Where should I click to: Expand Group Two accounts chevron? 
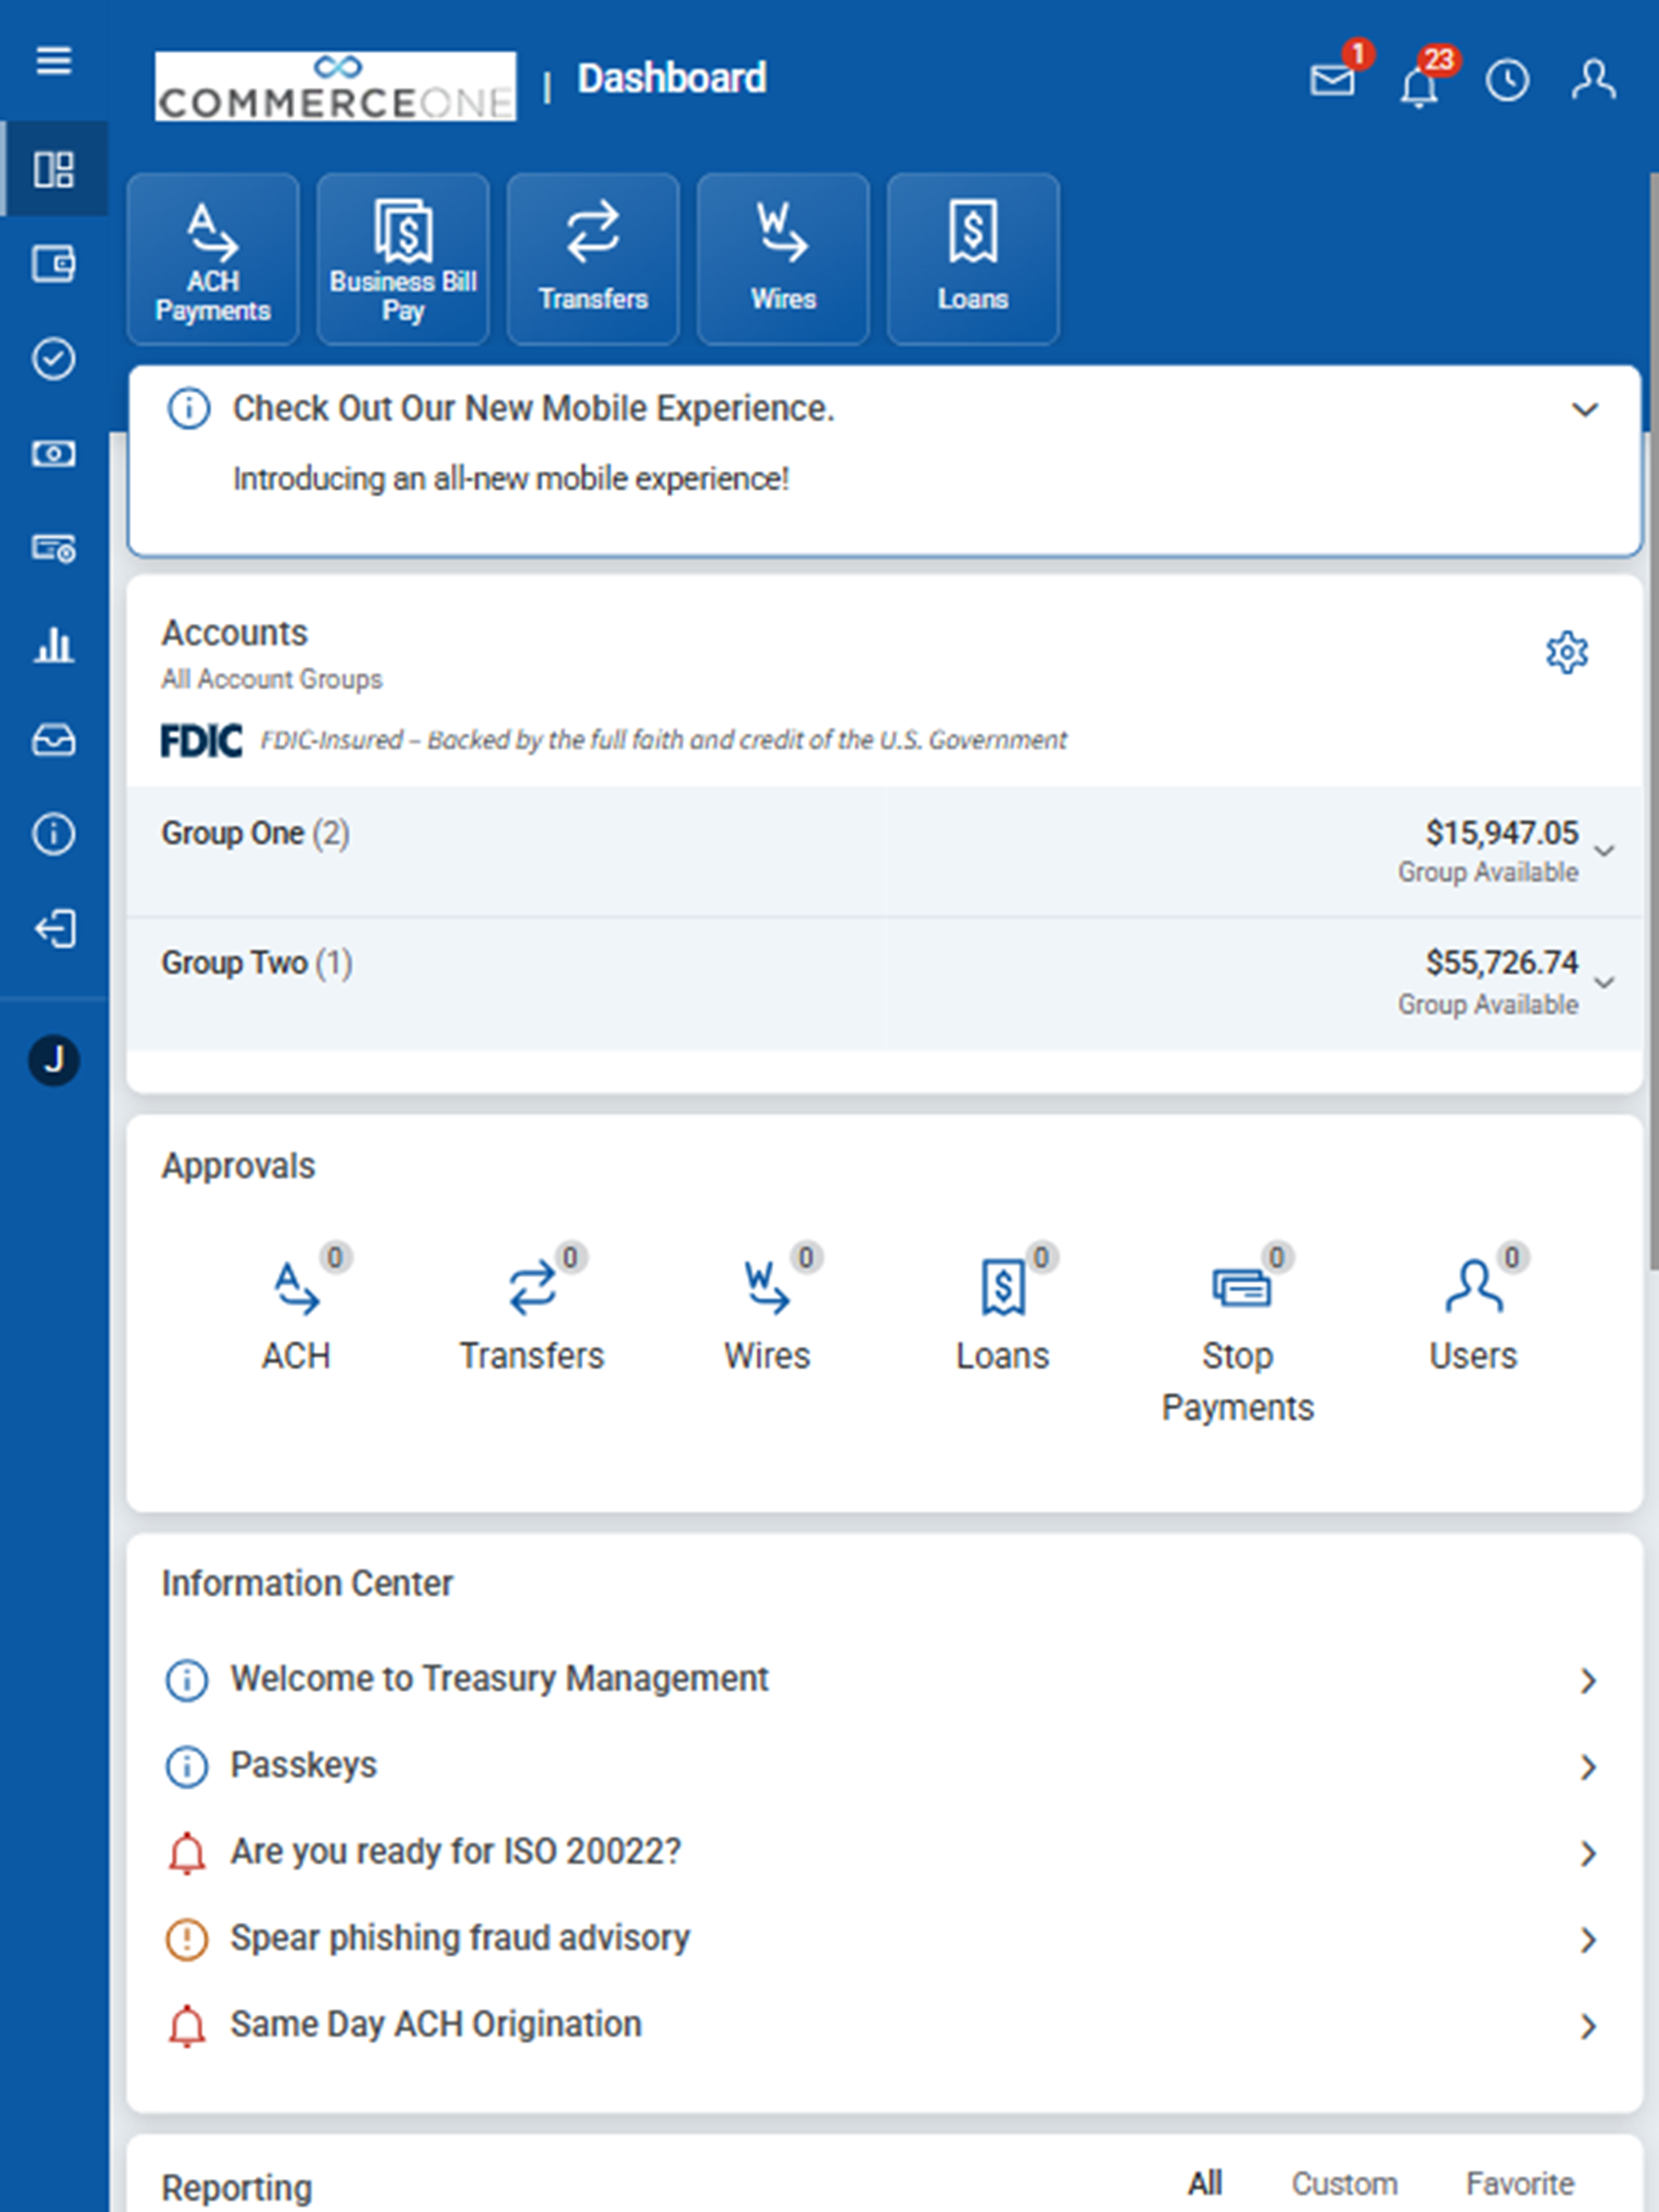1605,983
